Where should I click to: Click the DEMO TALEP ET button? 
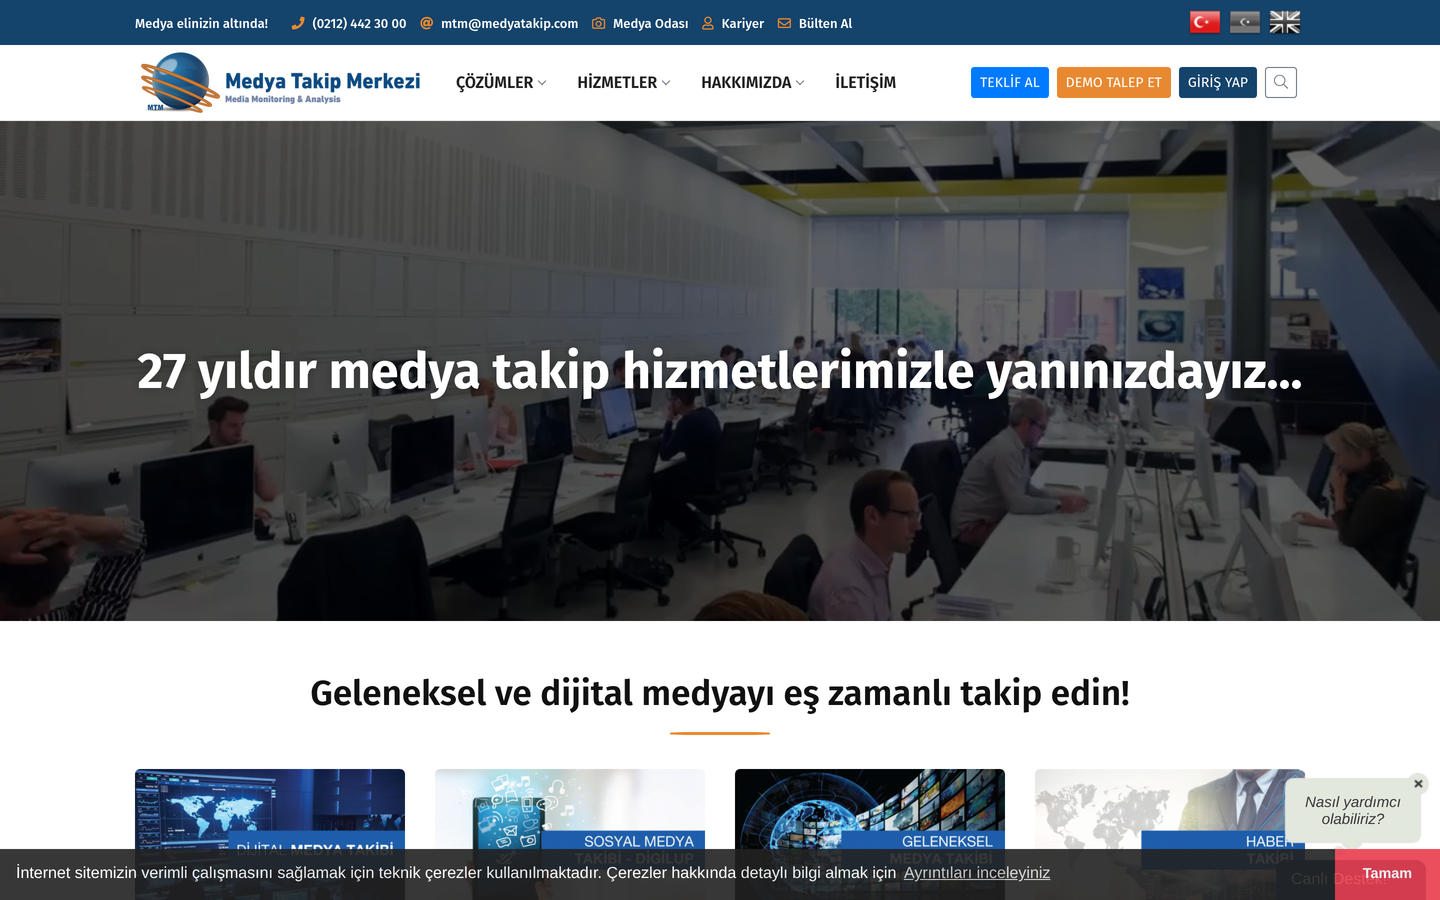click(x=1114, y=82)
